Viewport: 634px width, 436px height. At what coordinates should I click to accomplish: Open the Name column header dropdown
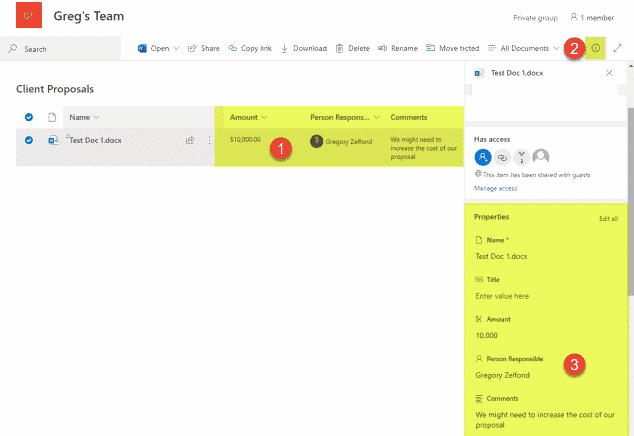tap(84, 117)
